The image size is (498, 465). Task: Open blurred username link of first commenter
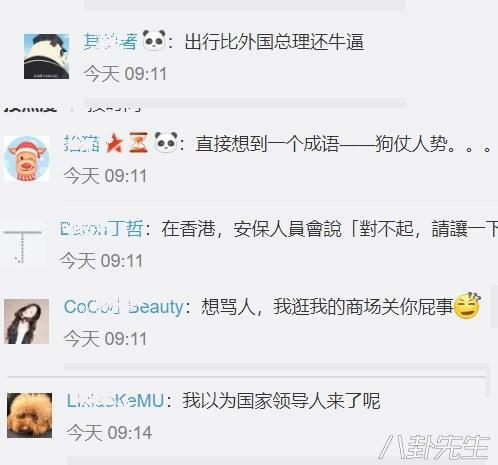(110, 42)
